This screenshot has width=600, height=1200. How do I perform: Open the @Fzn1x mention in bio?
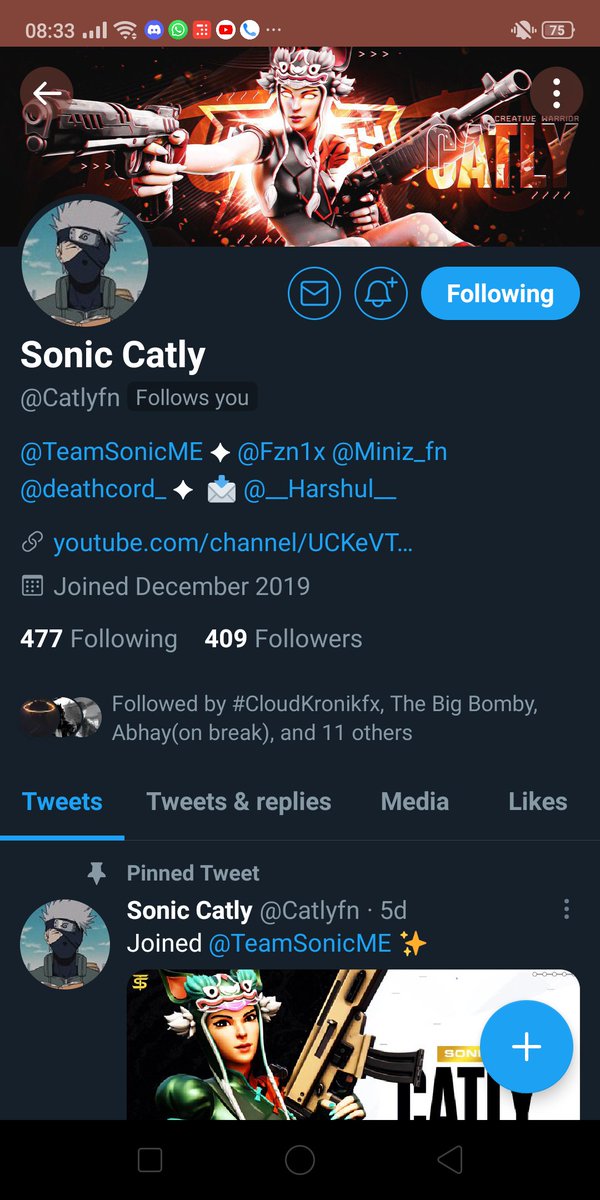(x=282, y=452)
